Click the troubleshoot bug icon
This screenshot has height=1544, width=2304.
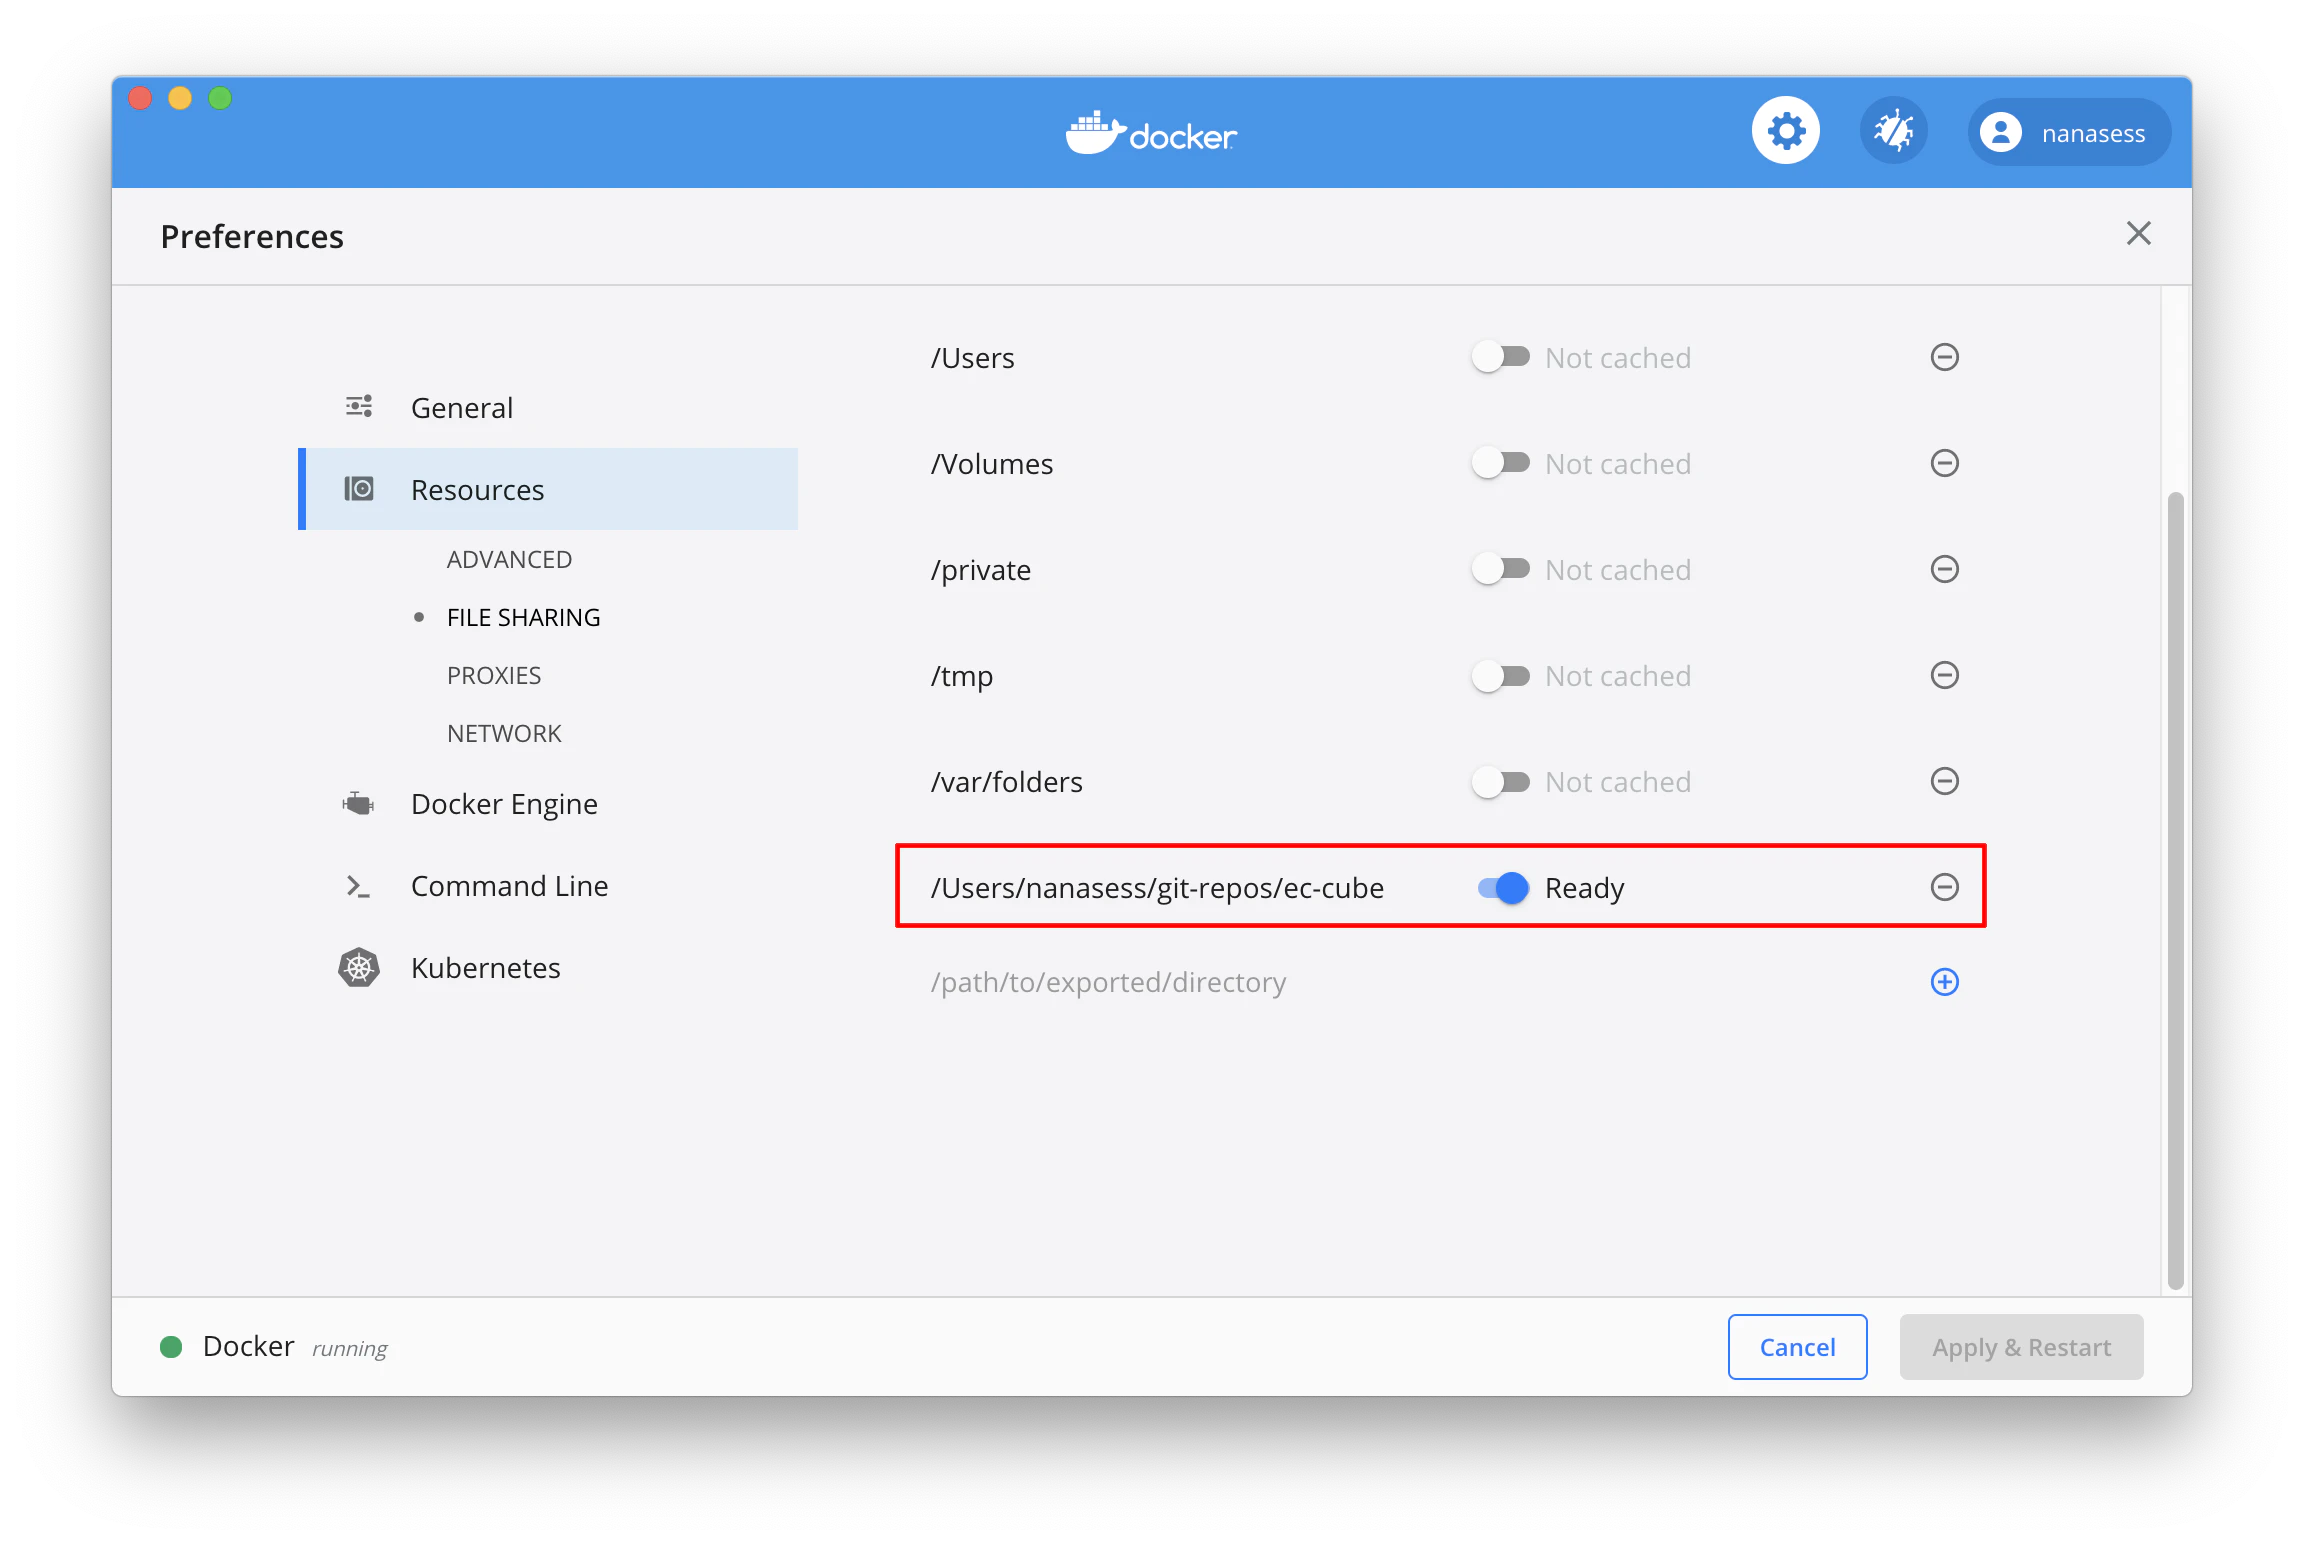pyautogui.click(x=1893, y=132)
